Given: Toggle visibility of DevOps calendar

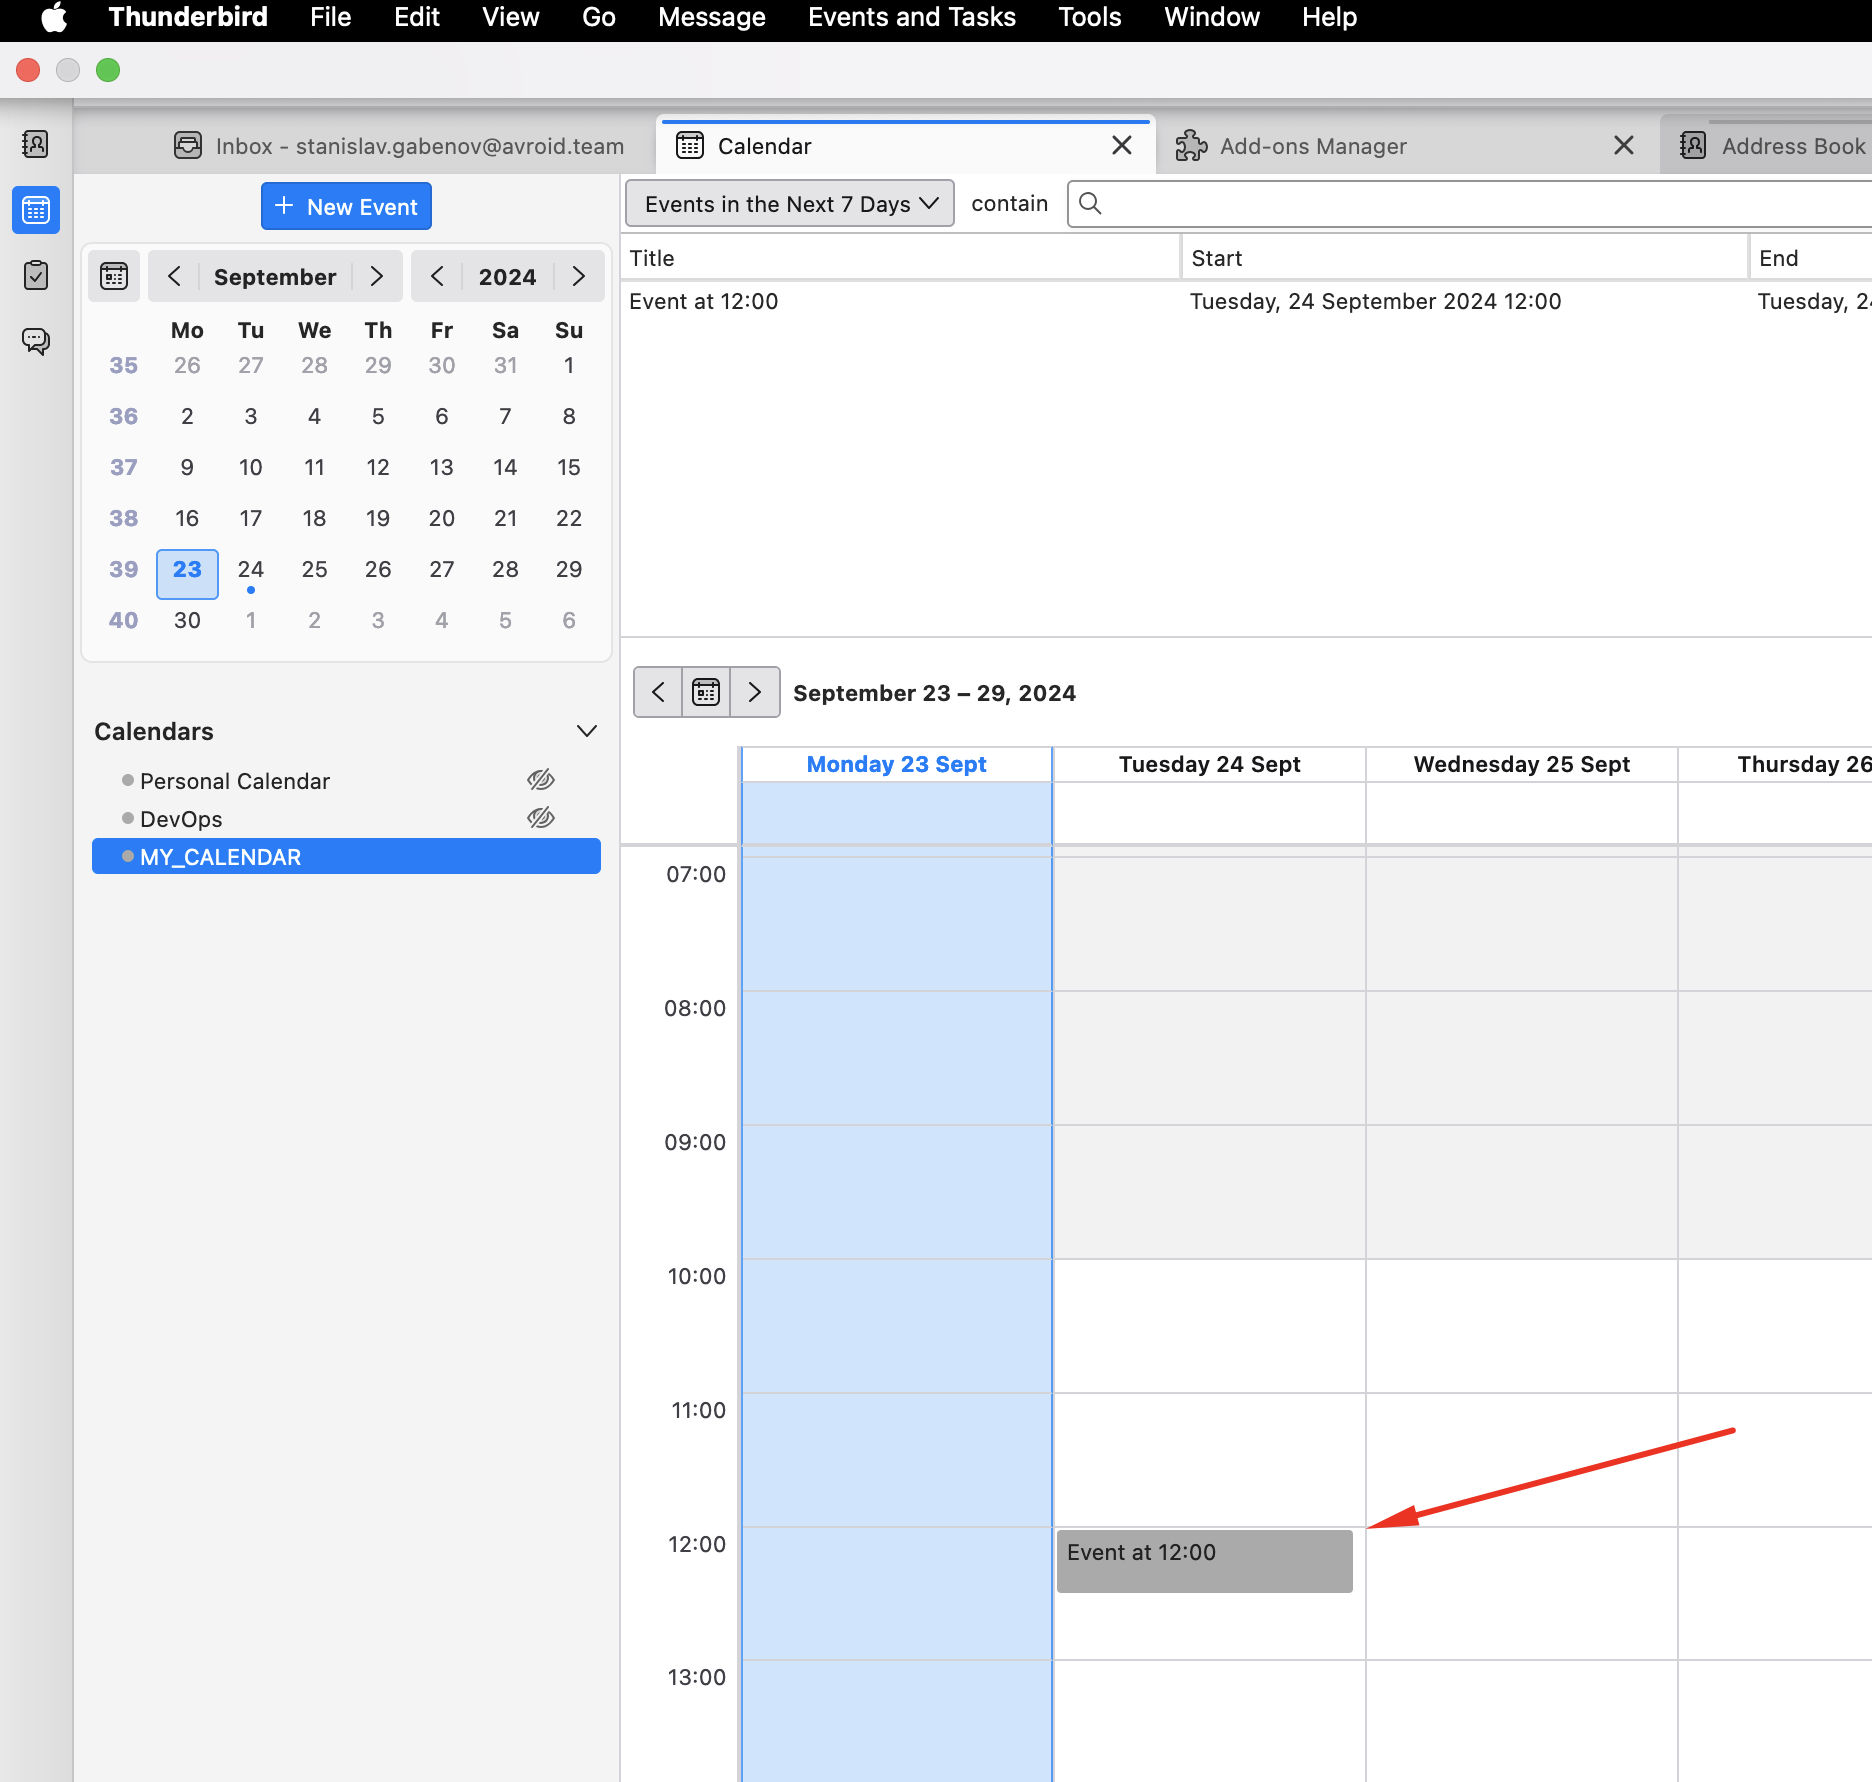Looking at the screenshot, I should coord(541,818).
